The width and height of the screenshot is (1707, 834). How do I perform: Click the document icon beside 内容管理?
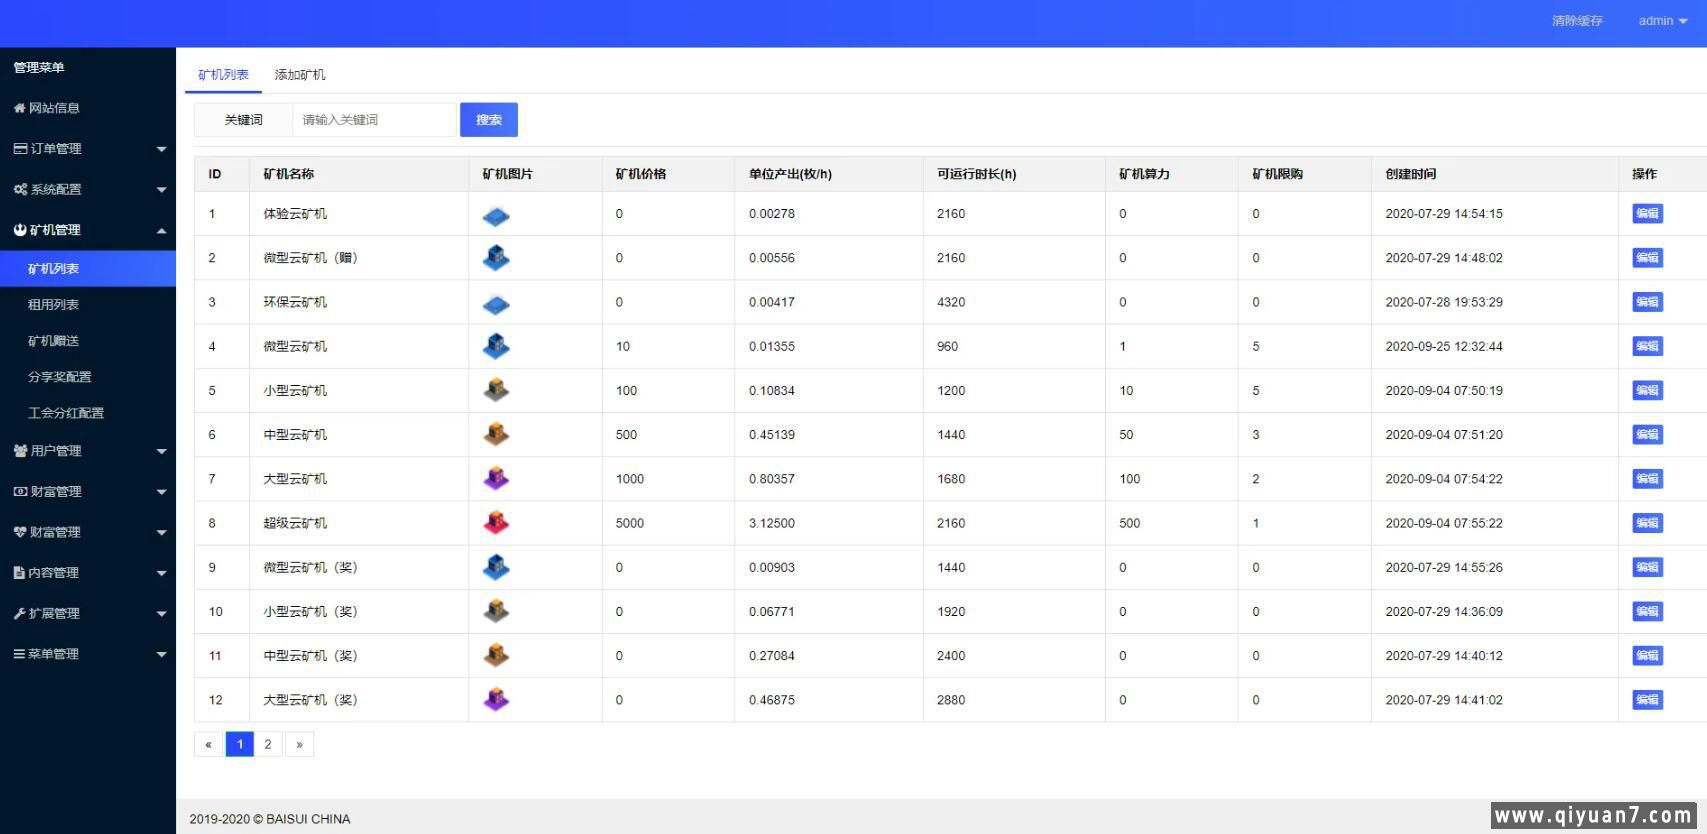pos(19,573)
